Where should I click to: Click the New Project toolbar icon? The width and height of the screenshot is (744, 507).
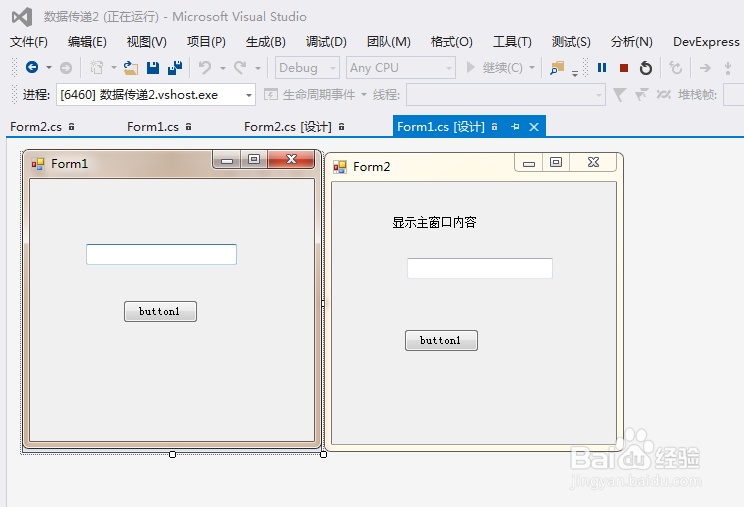(x=97, y=68)
